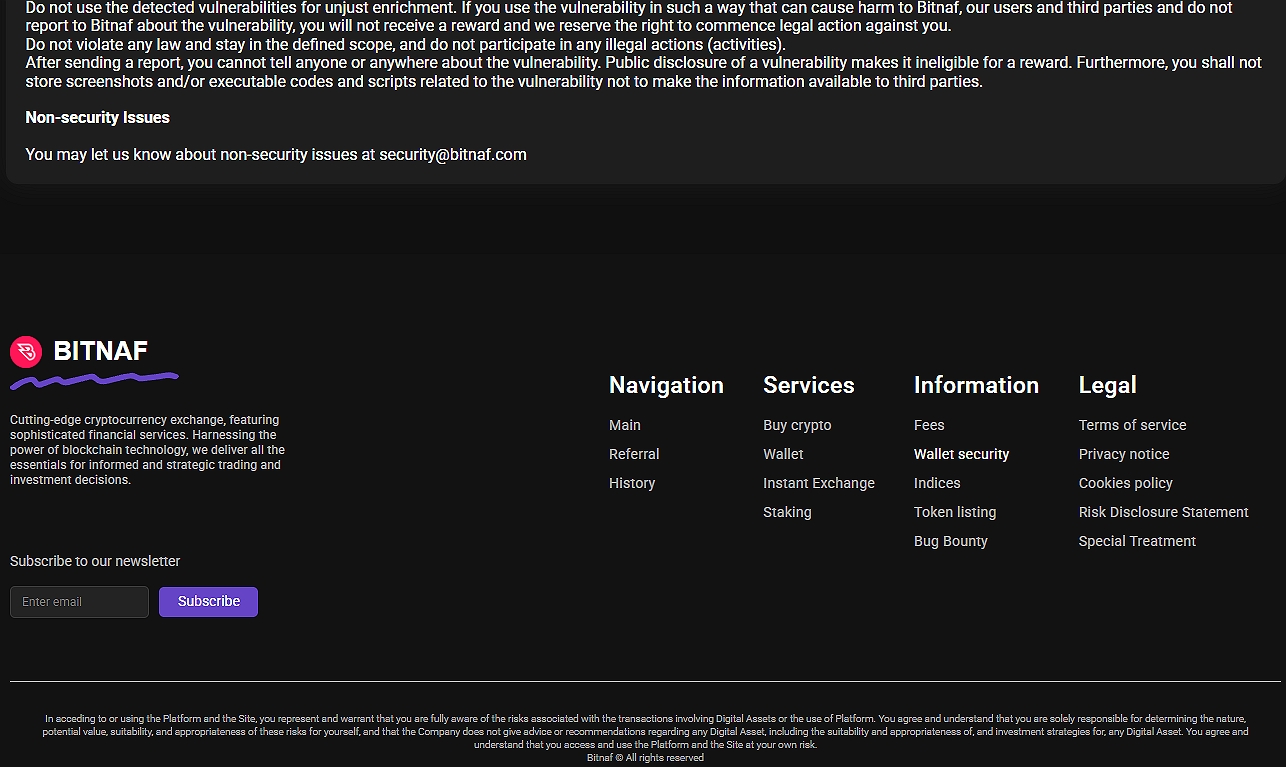Select the Special Treatment link
This screenshot has width=1286, height=767.
point(1137,541)
